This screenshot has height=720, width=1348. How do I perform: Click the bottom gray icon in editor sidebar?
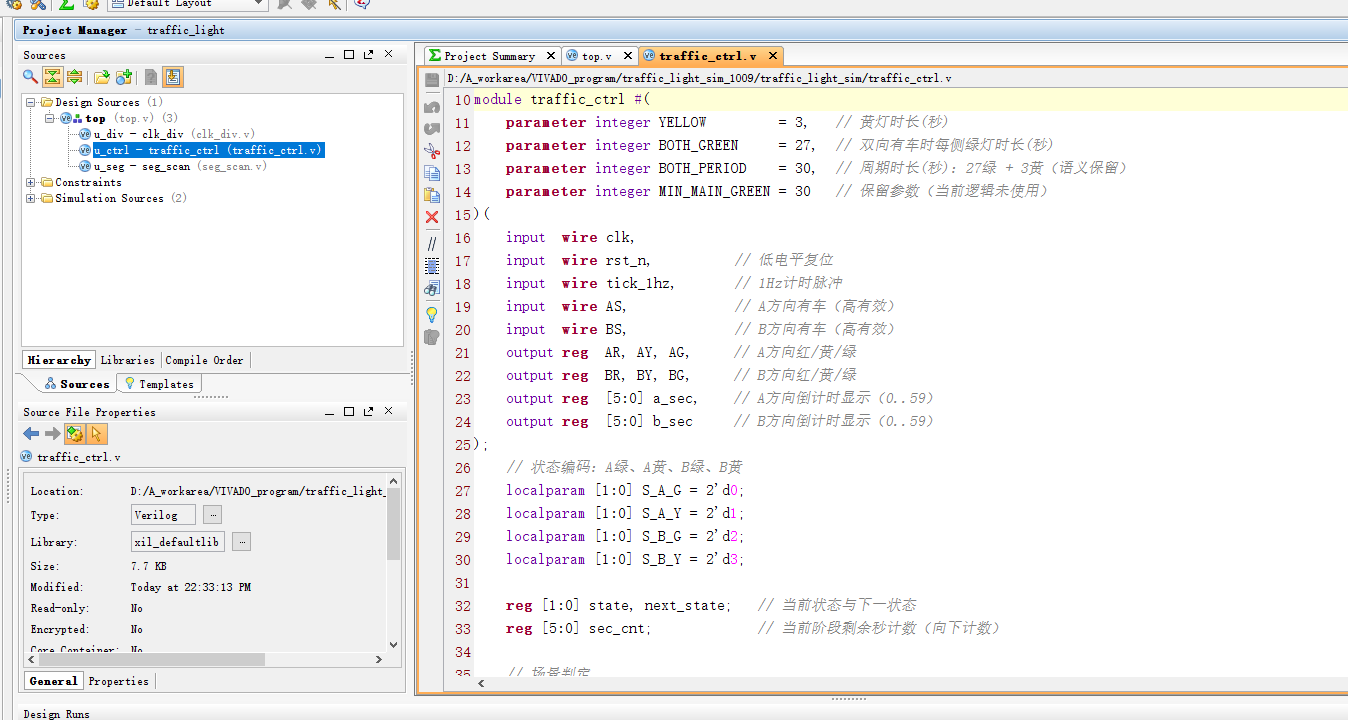432,337
